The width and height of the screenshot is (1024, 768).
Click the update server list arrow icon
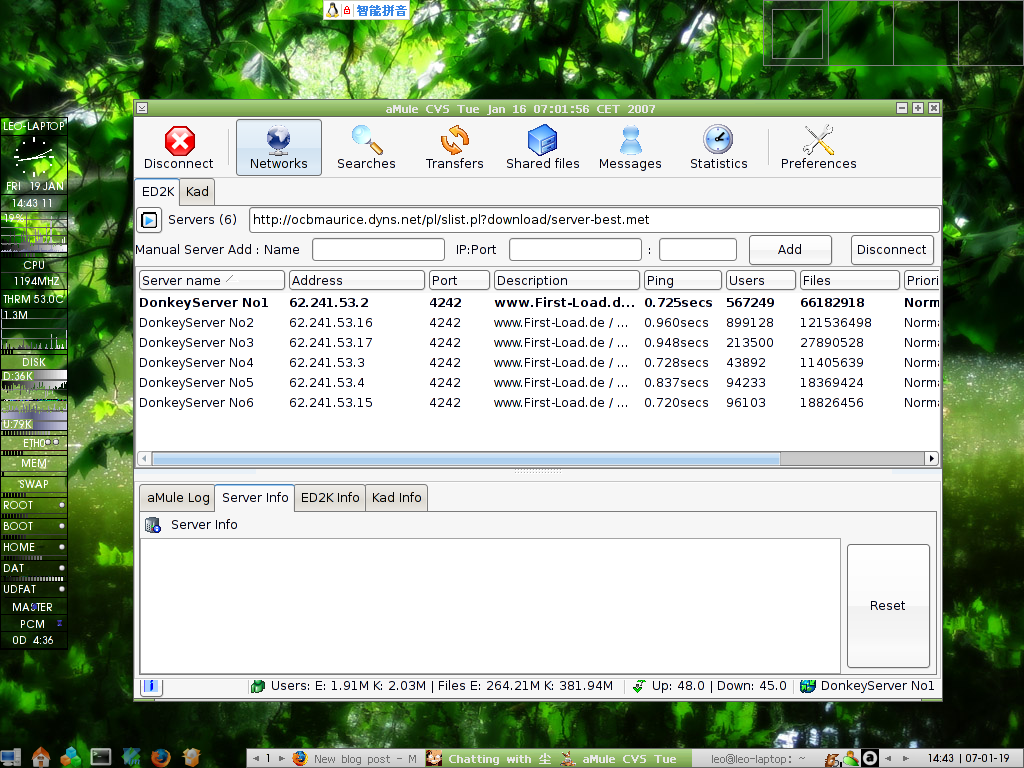(x=149, y=220)
